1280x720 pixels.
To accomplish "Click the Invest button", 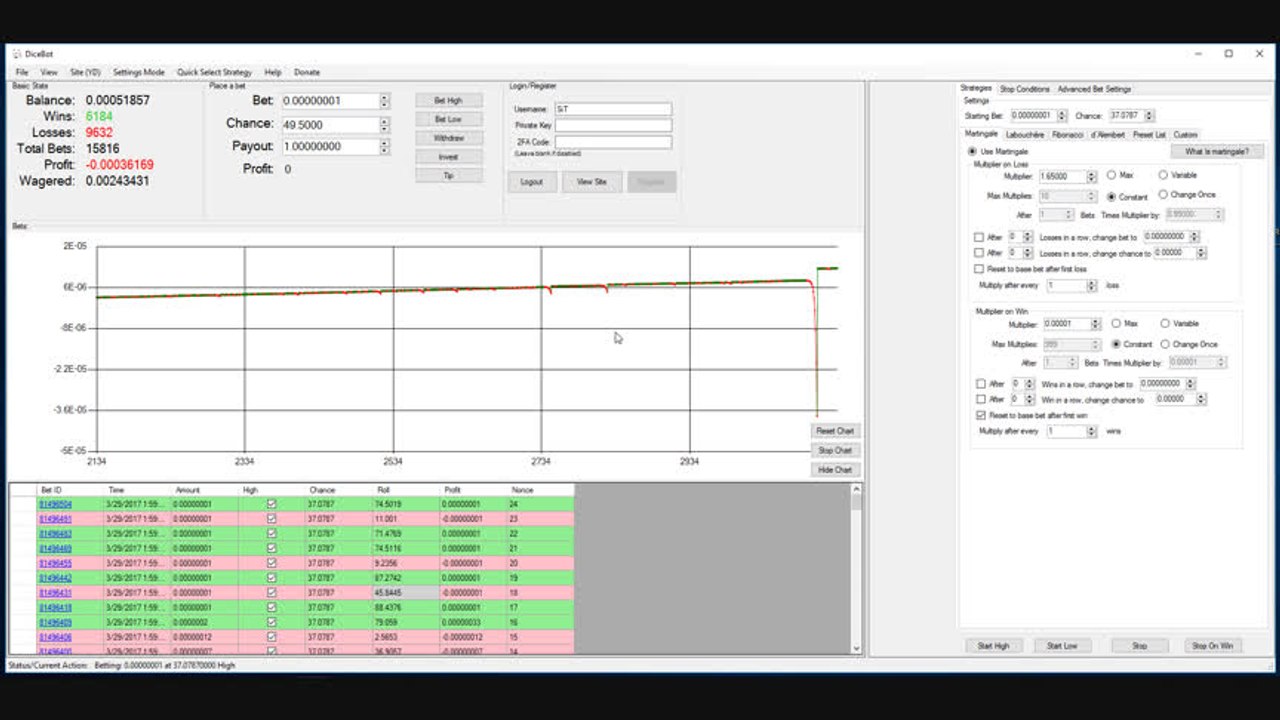I will coord(448,157).
